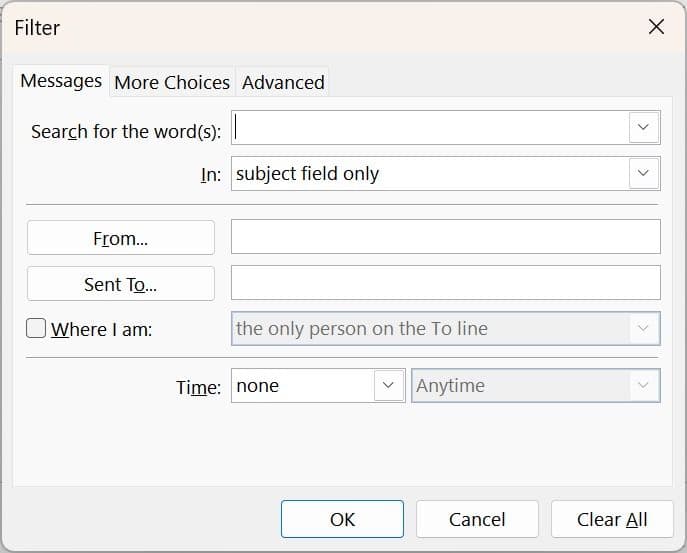Open the More Choices tab

(x=172, y=82)
